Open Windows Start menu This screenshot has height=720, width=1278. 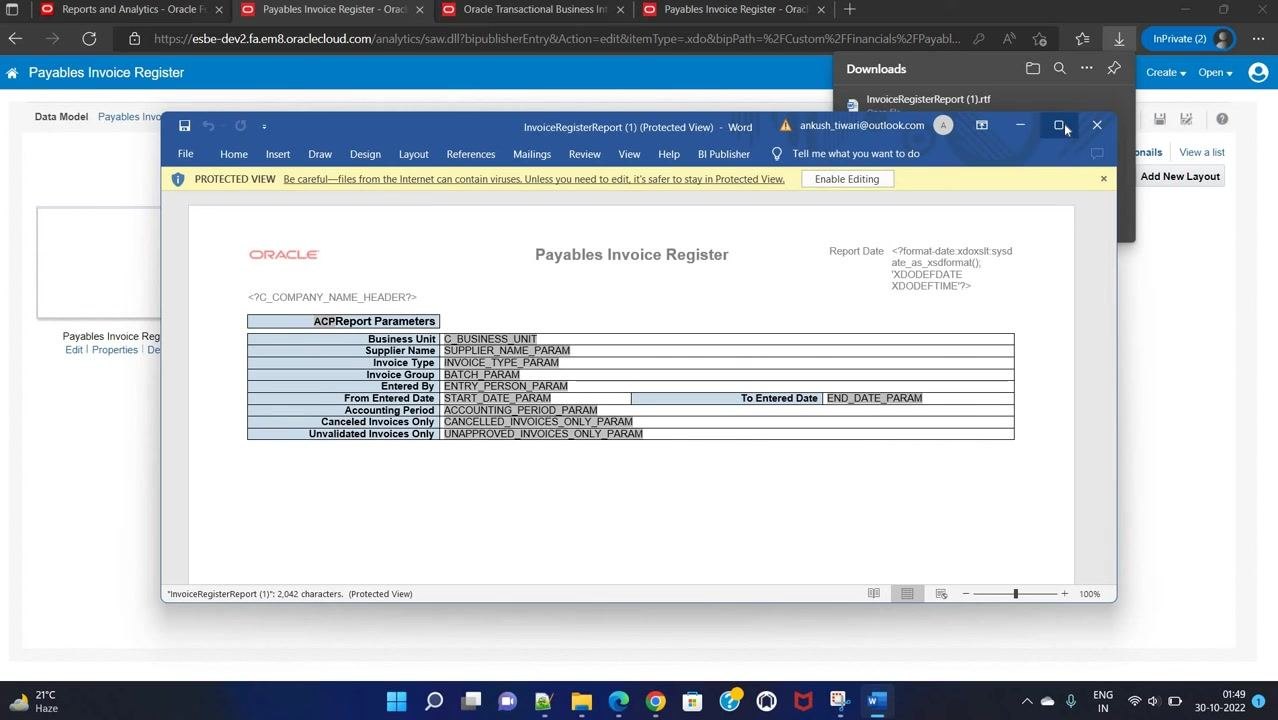pyautogui.click(x=397, y=701)
